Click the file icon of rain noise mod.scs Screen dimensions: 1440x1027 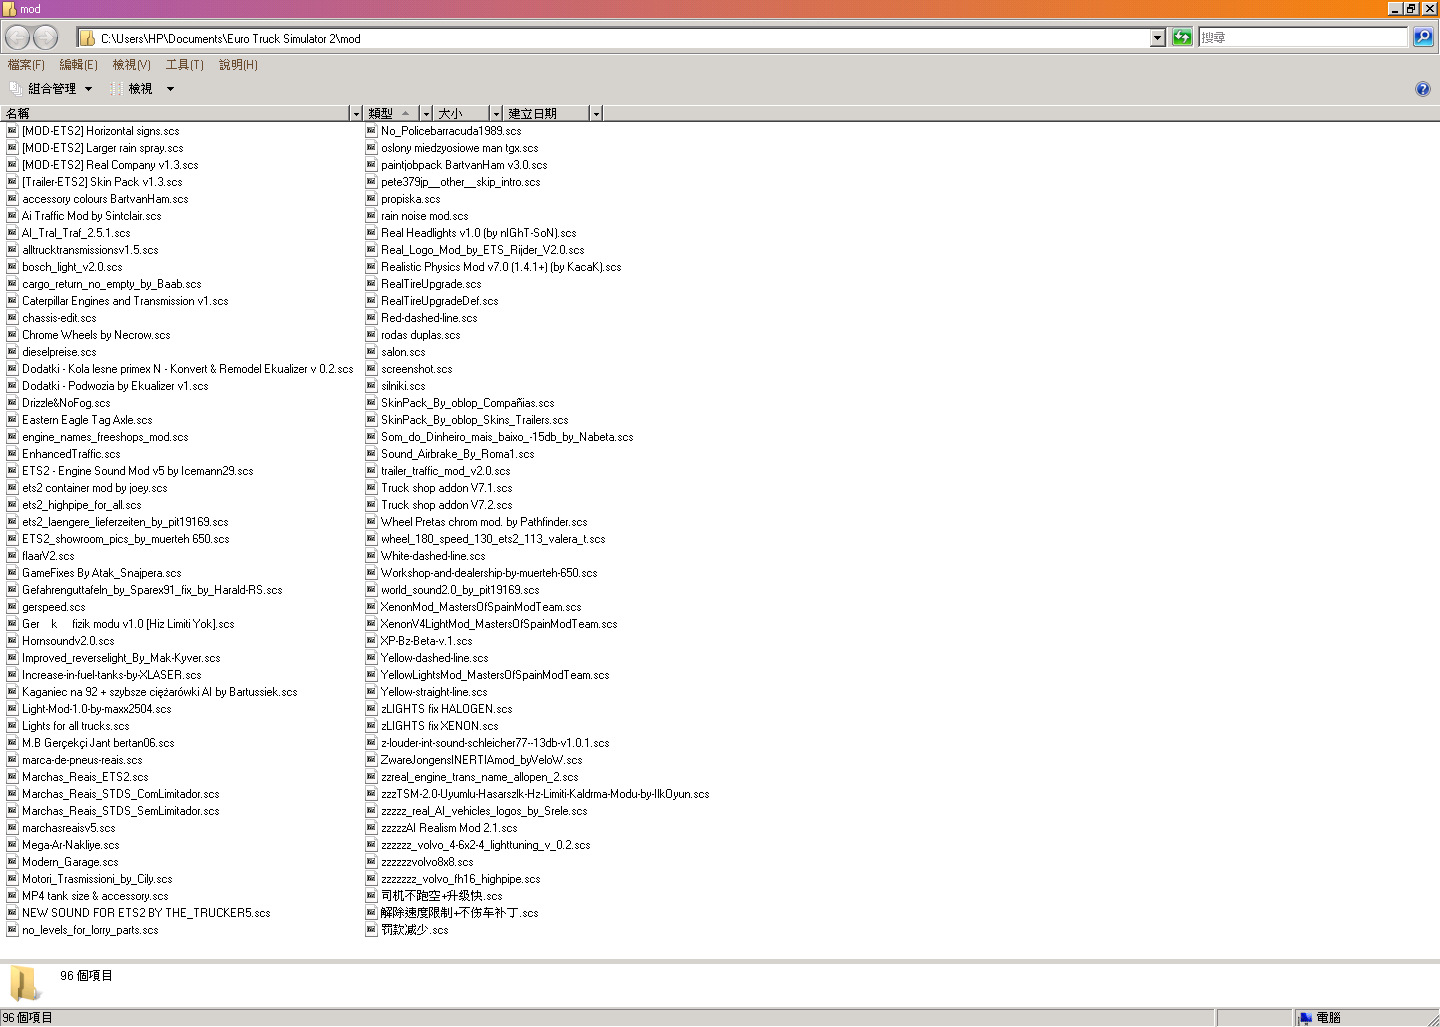click(371, 216)
